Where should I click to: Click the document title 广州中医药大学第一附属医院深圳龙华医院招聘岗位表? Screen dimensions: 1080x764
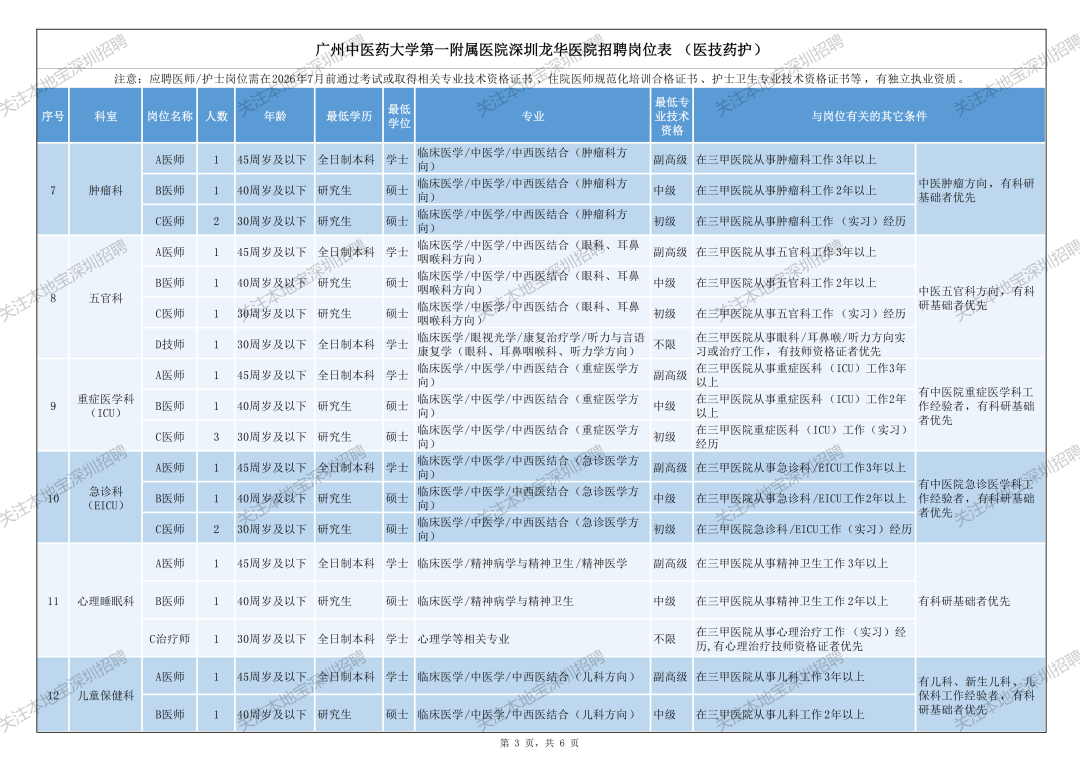(539, 50)
